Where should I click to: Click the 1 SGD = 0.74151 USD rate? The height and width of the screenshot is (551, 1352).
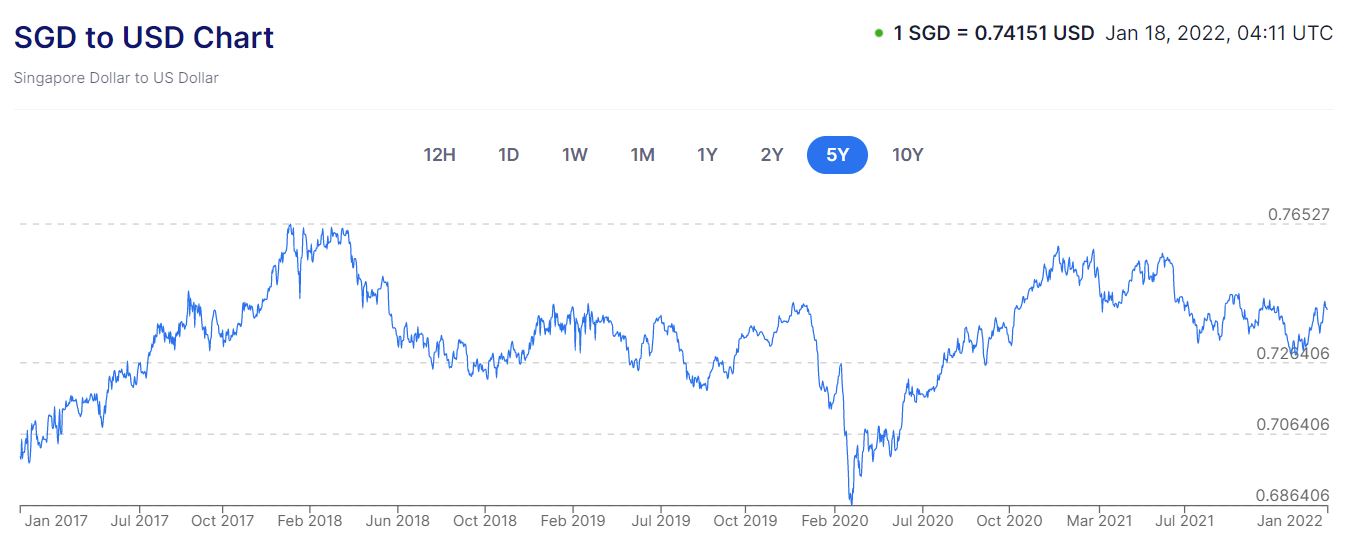(x=993, y=33)
